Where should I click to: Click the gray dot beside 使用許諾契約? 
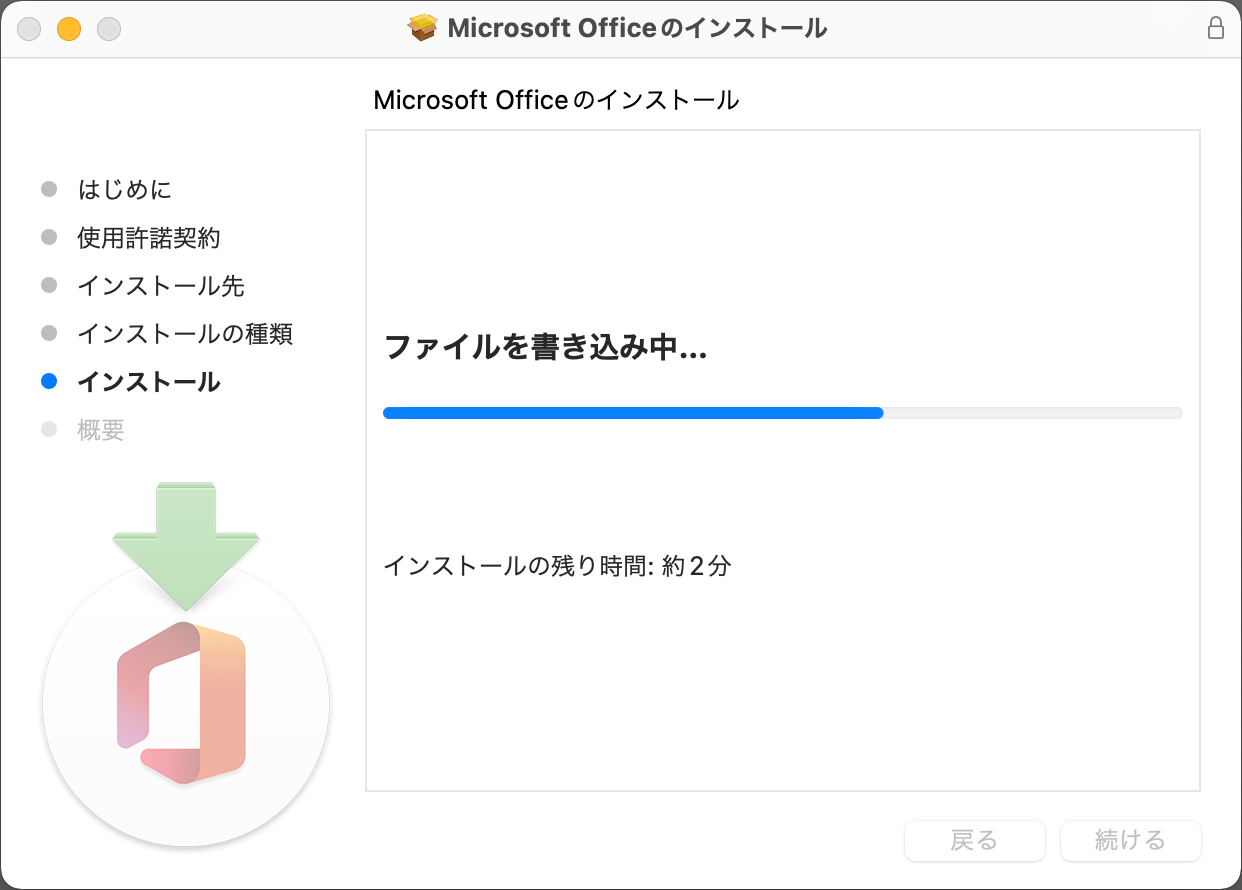click(x=50, y=237)
